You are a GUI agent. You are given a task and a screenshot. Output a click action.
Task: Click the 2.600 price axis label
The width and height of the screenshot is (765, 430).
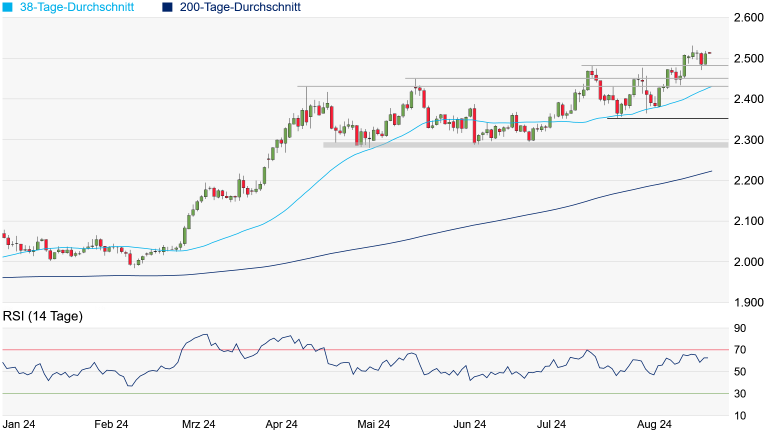pyautogui.click(x=746, y=18)
